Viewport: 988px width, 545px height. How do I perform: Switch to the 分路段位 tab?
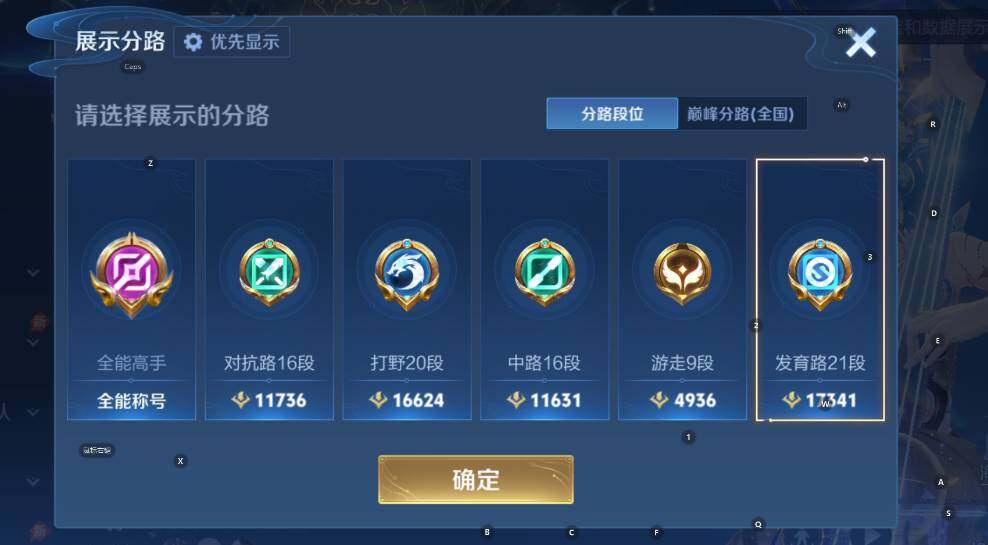click(612, 113)
